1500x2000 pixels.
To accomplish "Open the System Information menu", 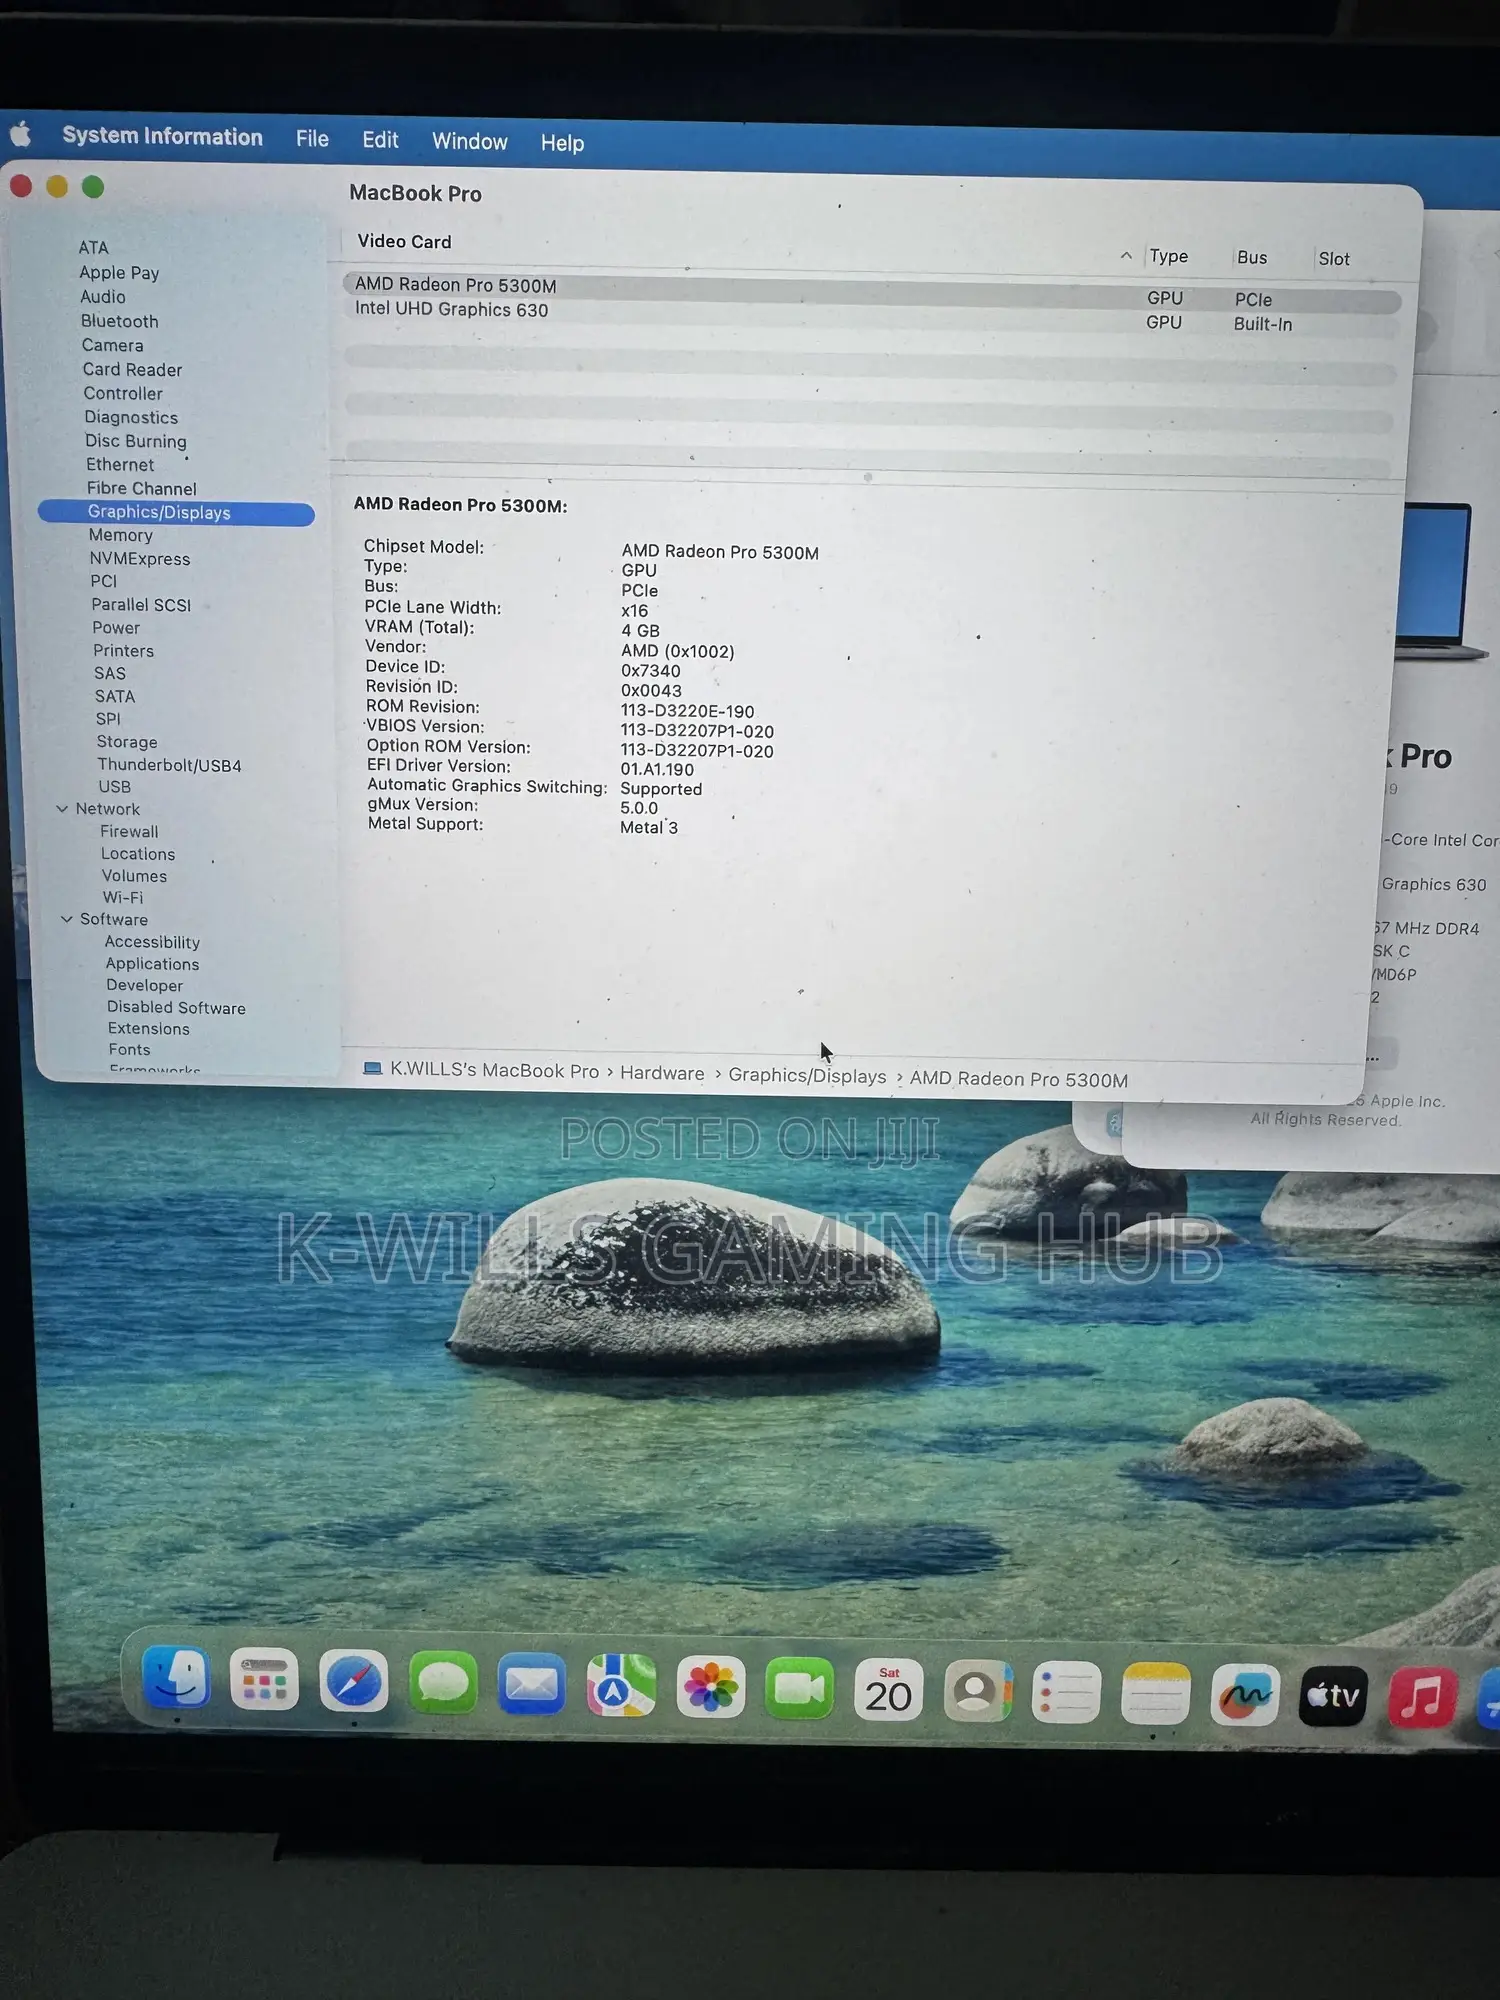I will pyautogui.click(x=162, y=136).
